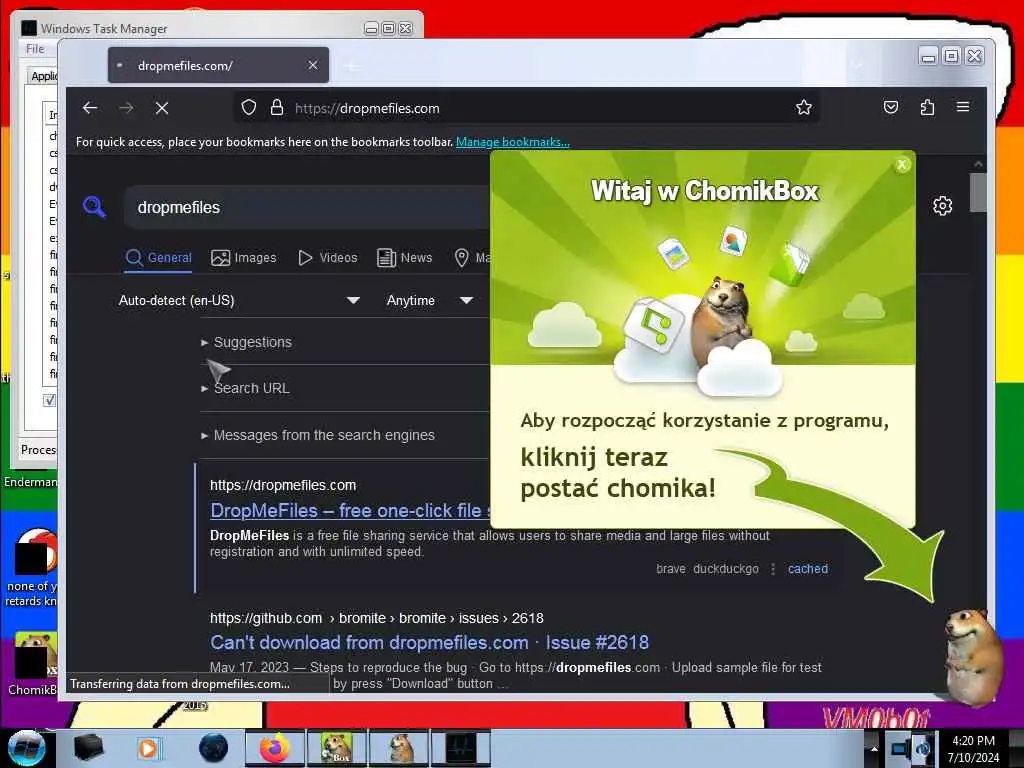Click the page vertical scrollbar thumb

point(978,193)
